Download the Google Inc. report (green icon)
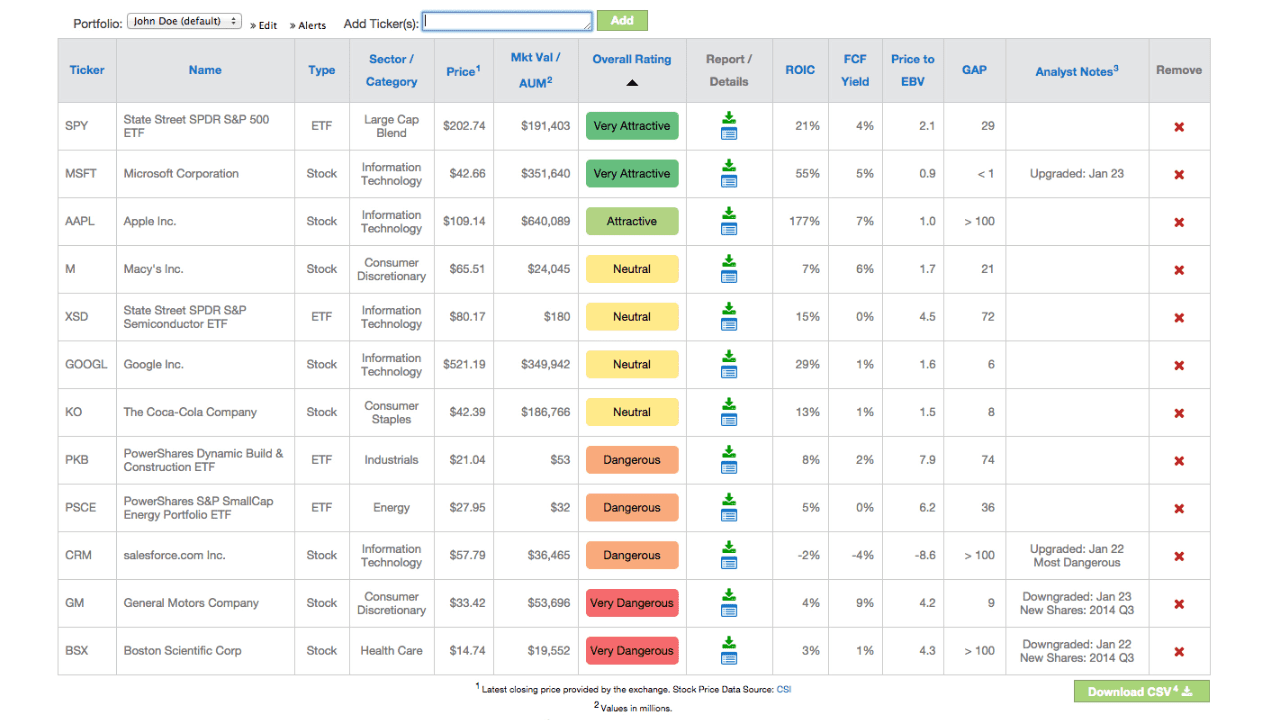1280x720 pixels. [729, 356]
